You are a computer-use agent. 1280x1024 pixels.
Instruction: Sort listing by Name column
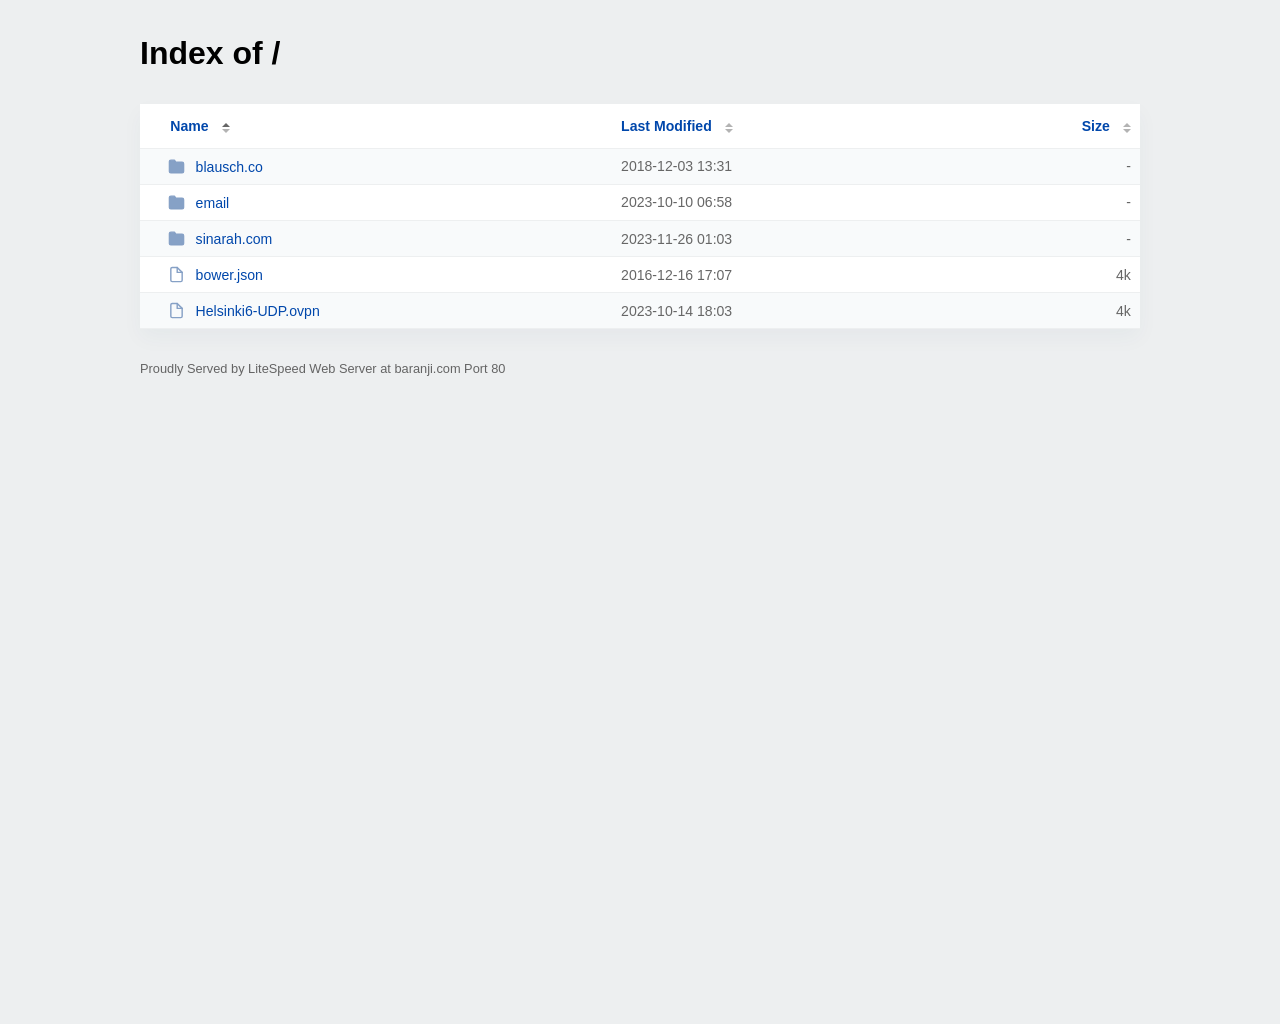[189, 124]
